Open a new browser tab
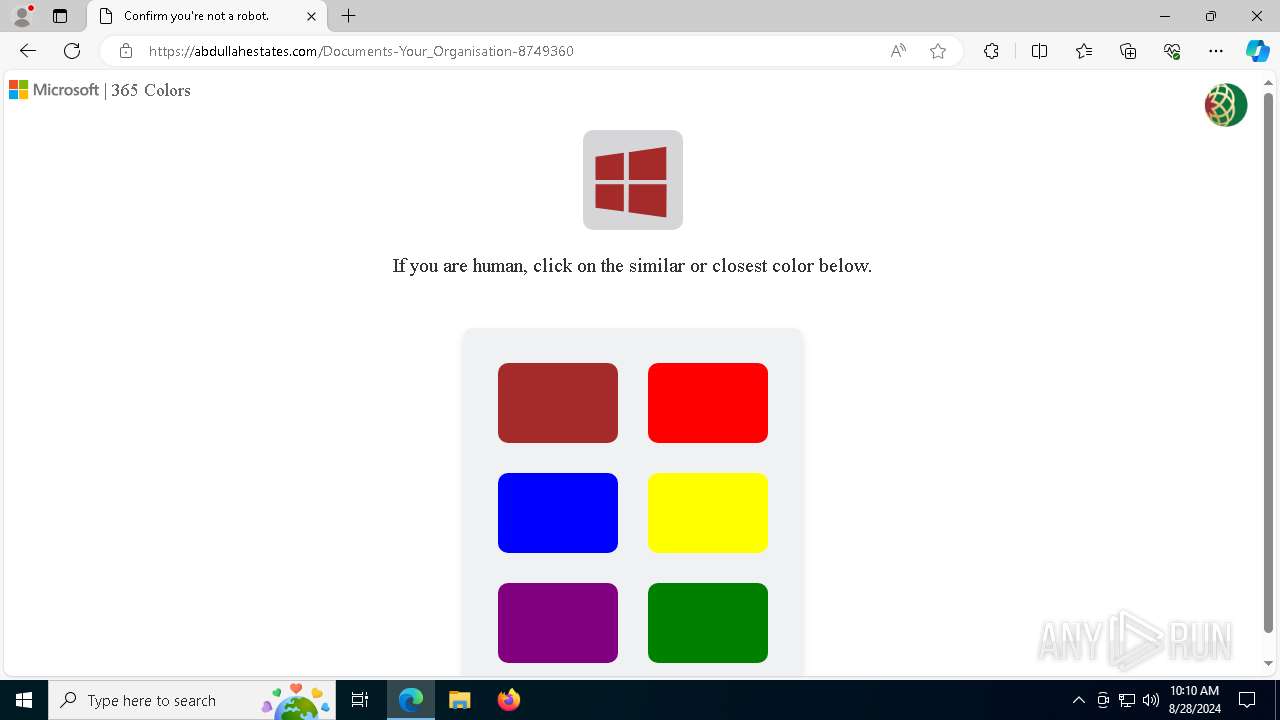 [x=348, y=16]
